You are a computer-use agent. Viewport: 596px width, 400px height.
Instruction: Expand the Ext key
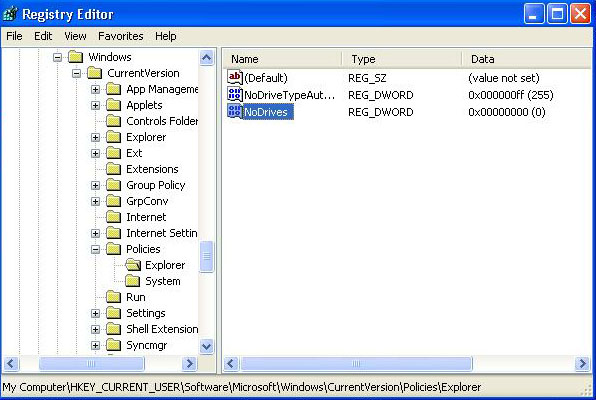(x=95, y=153)
